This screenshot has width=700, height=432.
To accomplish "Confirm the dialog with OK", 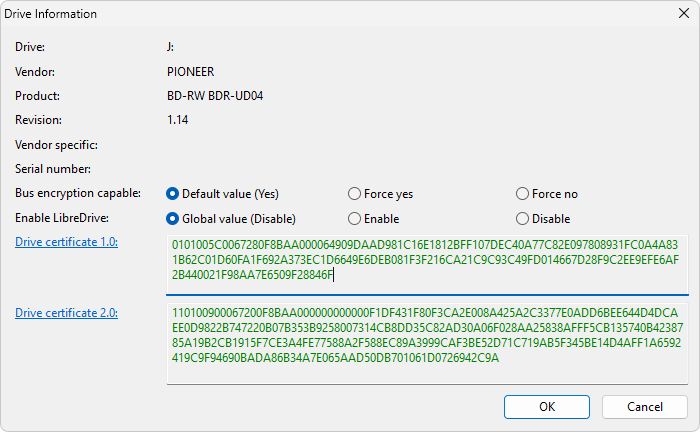I will coord(547,407).
